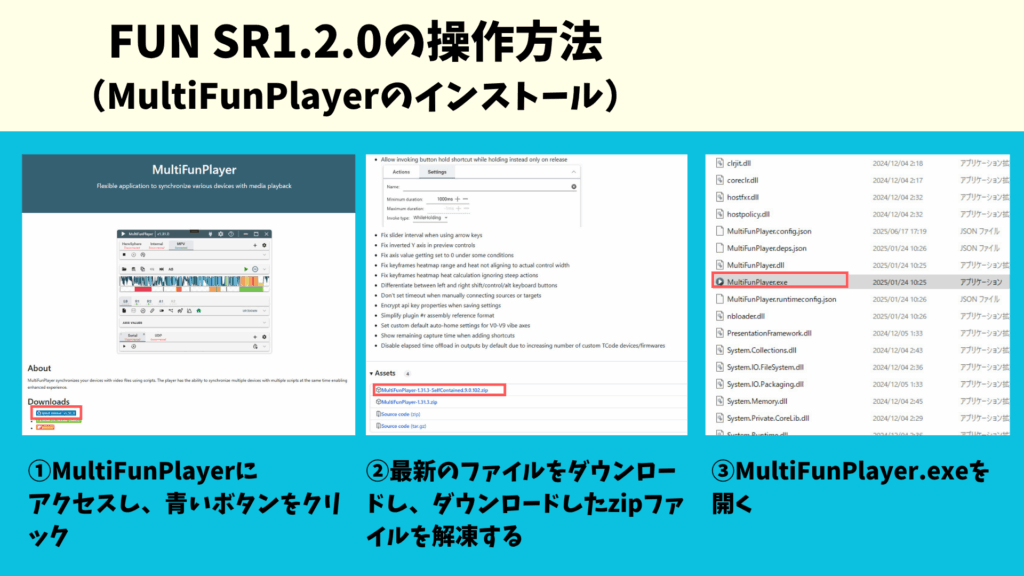Screen dimensions: 1024x576
Task: Click the zip icon beside MultiFunPlayer-1.31.3.zip
Action: click(378, 401)
